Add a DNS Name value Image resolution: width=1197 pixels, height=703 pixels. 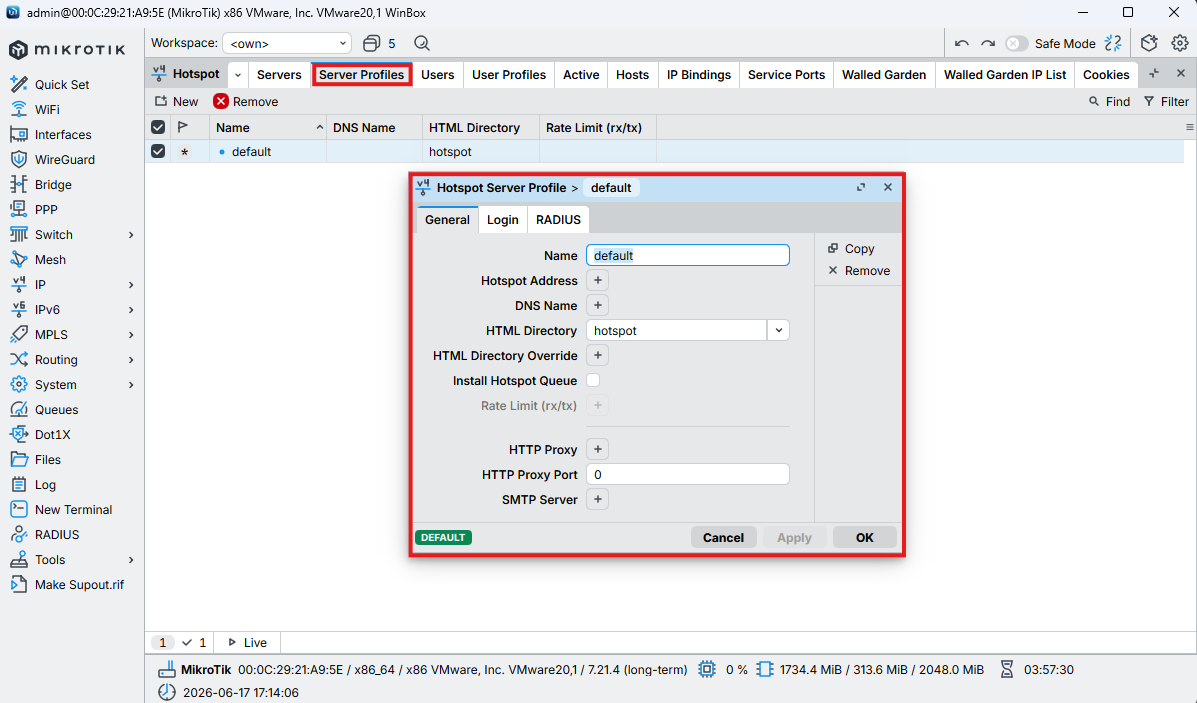tap(598, 305)
